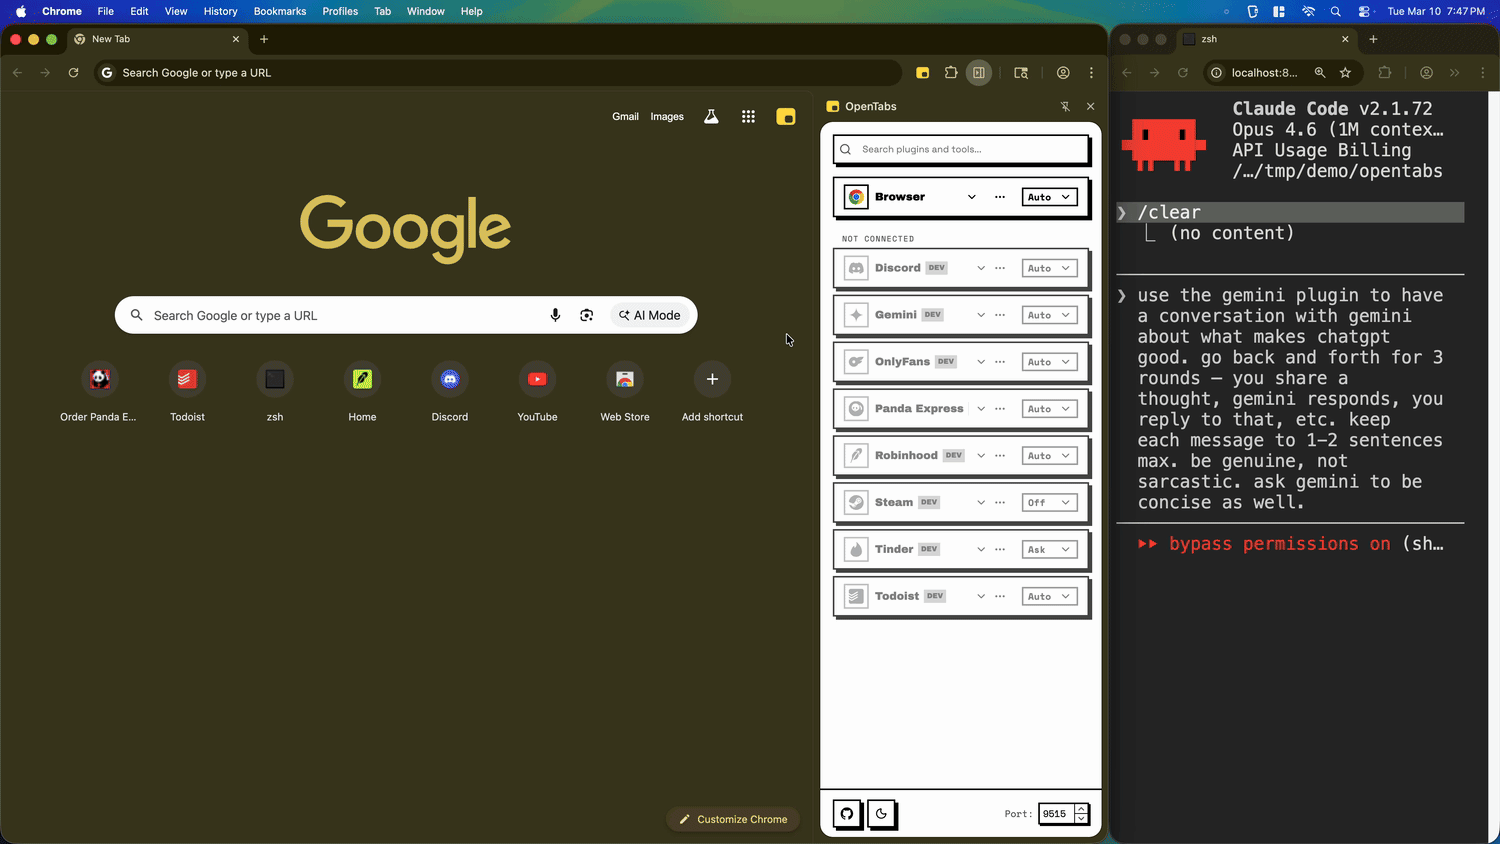Open the Images link
Image resolution: width=1500 pixels, height=844 pixels.
[x=667, y=117]
